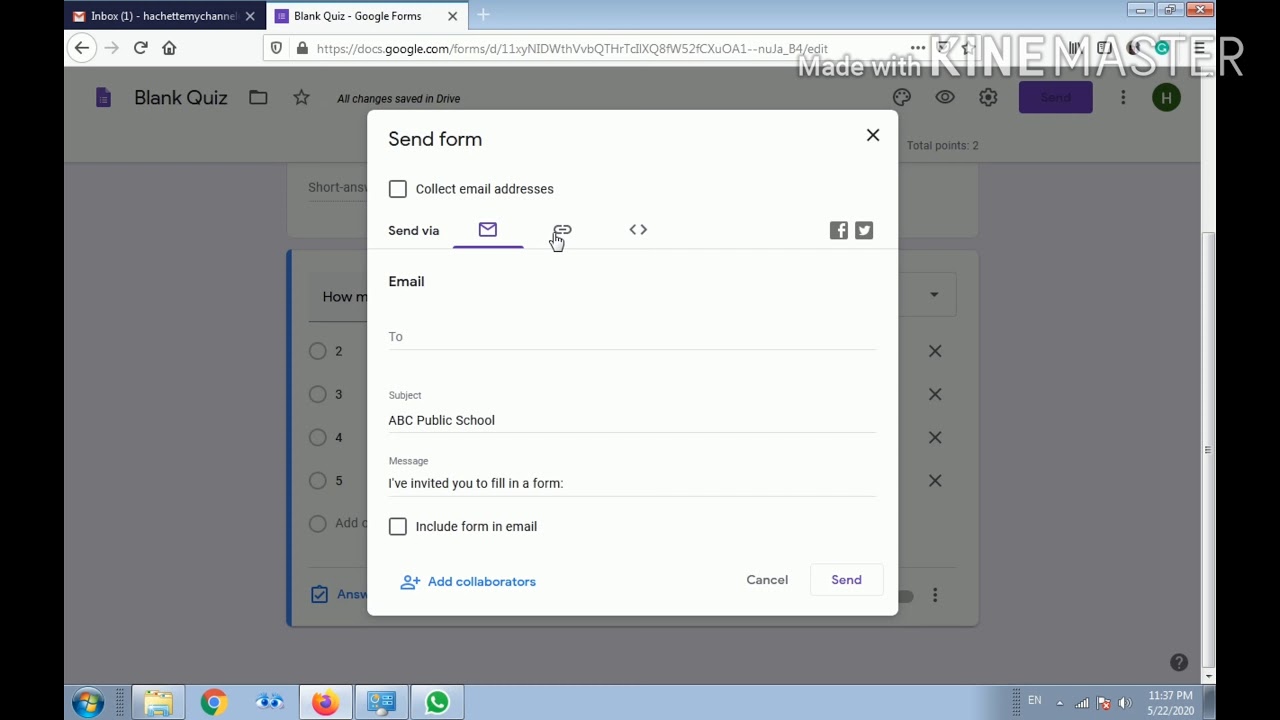Click the To email recipient field
This screenshot has height=720, width=1280.
632,337
